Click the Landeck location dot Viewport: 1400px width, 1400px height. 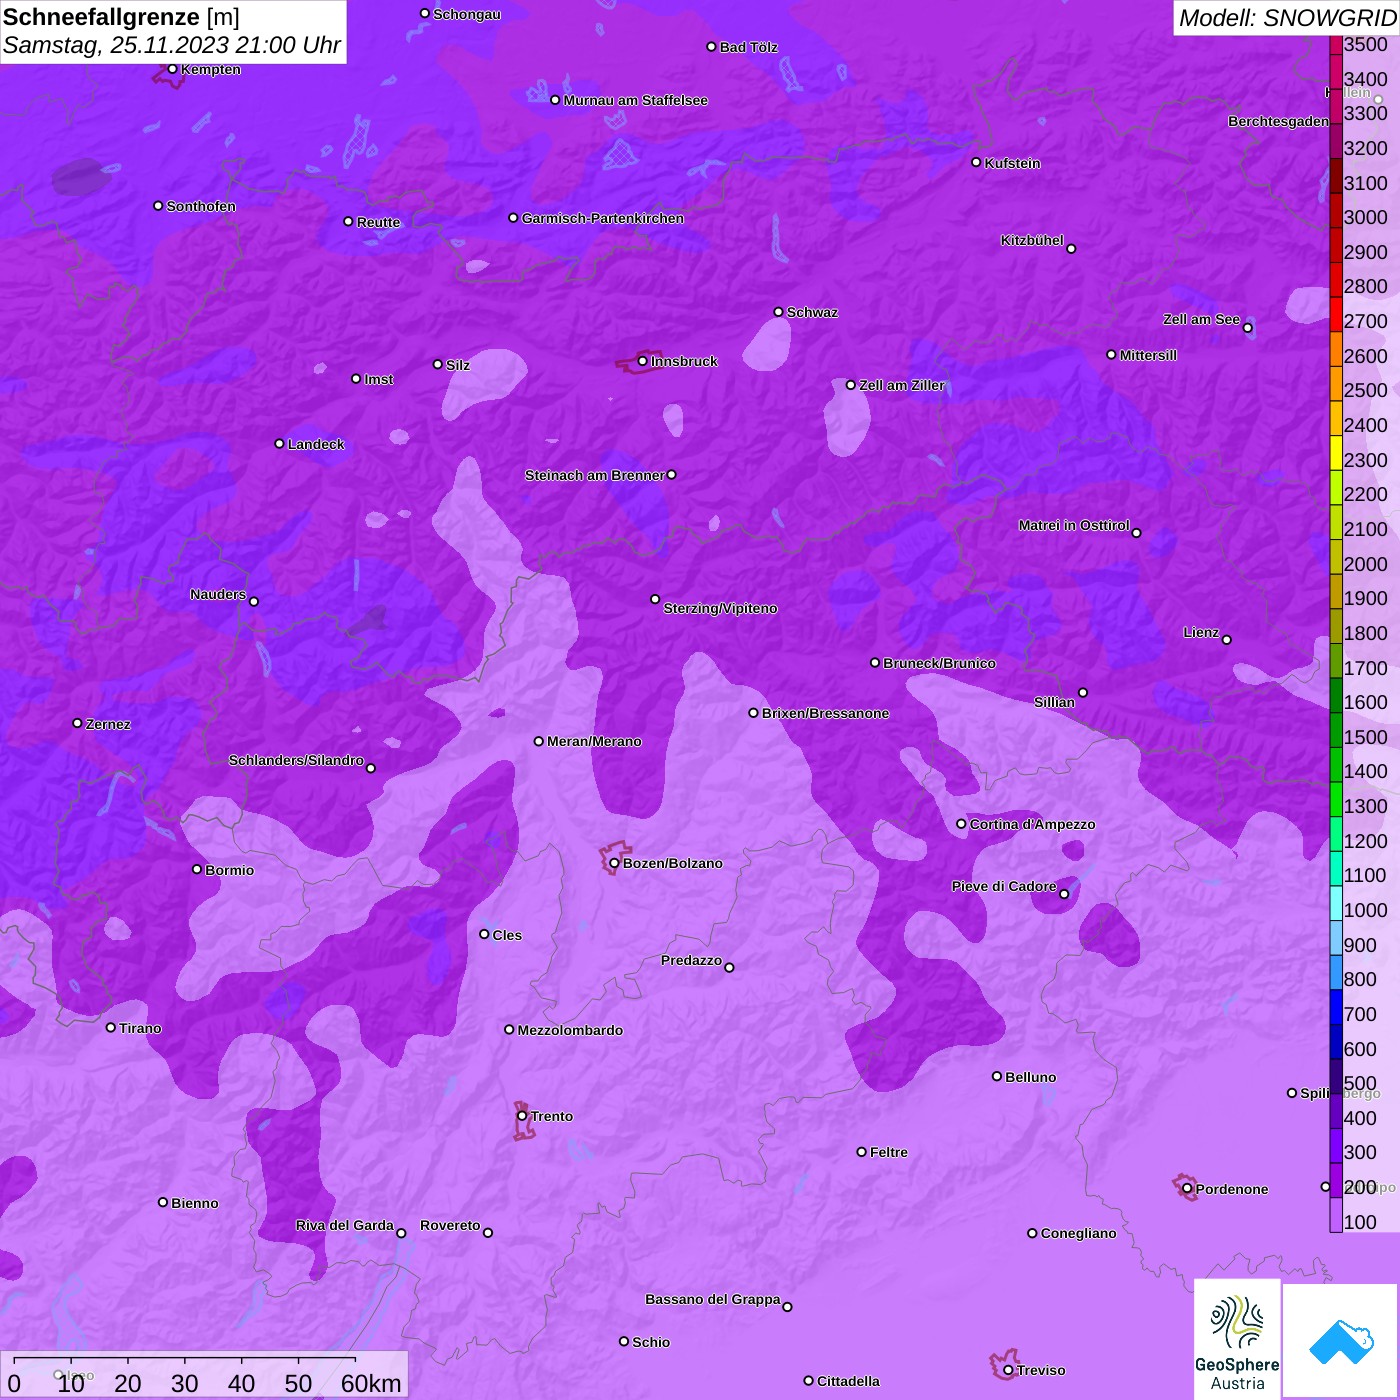279,443
